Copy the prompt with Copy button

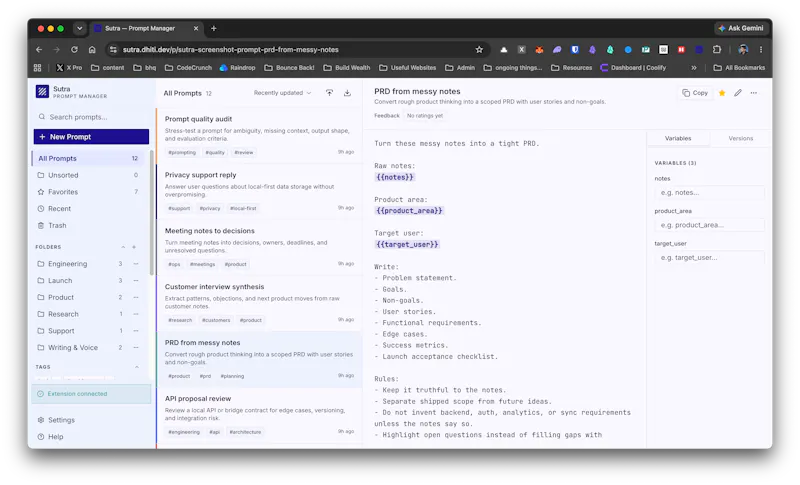point(695,93)
